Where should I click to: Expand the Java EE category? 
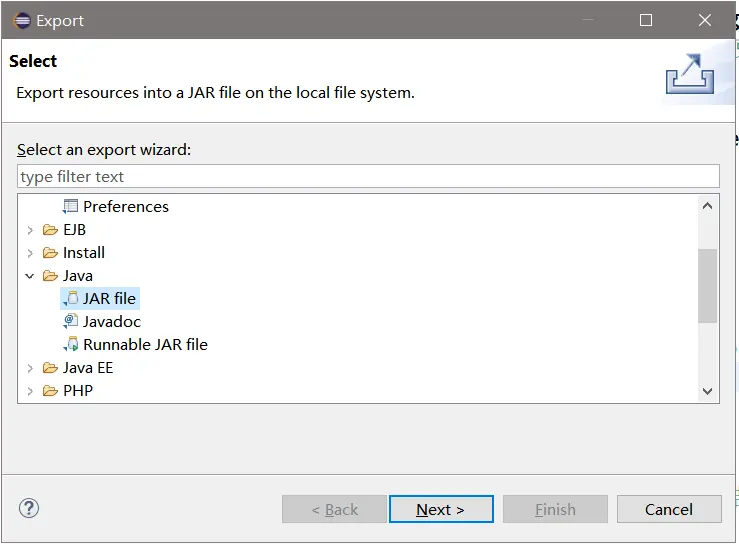(x=30, y=367)
